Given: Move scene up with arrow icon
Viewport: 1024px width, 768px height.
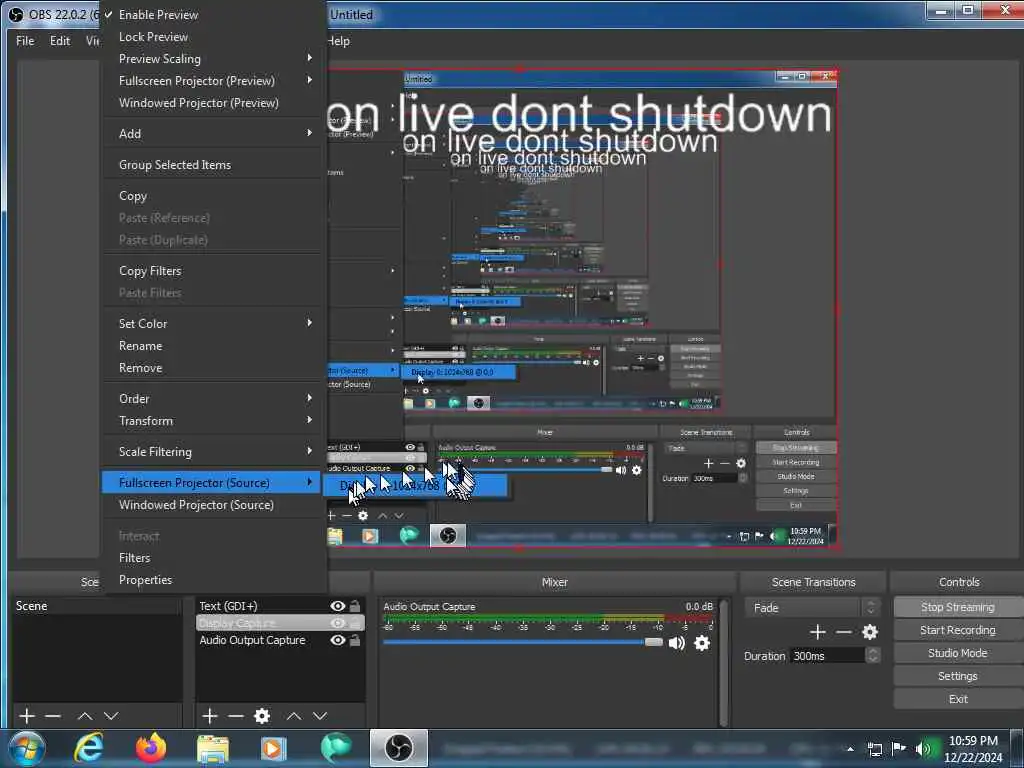Looking at the screenshot, I should pos(85,716).
